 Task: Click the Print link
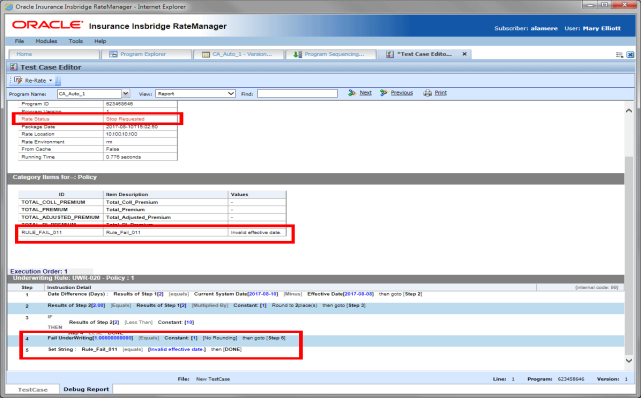[441, 93]
